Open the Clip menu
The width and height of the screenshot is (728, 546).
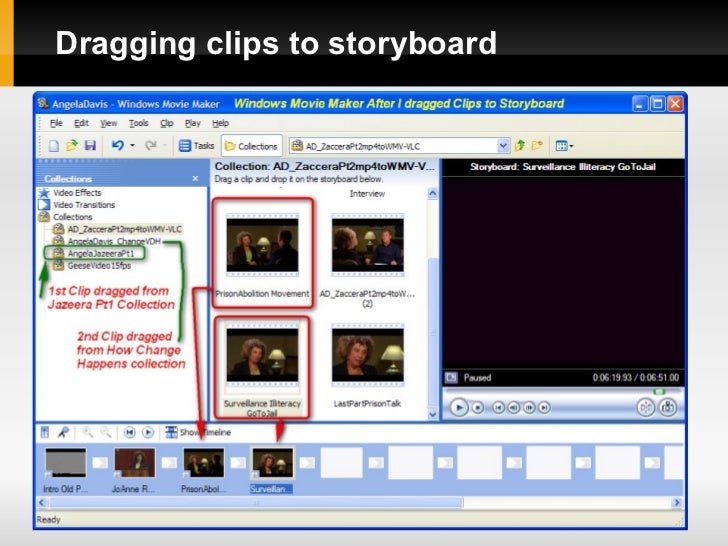(167, 123)
